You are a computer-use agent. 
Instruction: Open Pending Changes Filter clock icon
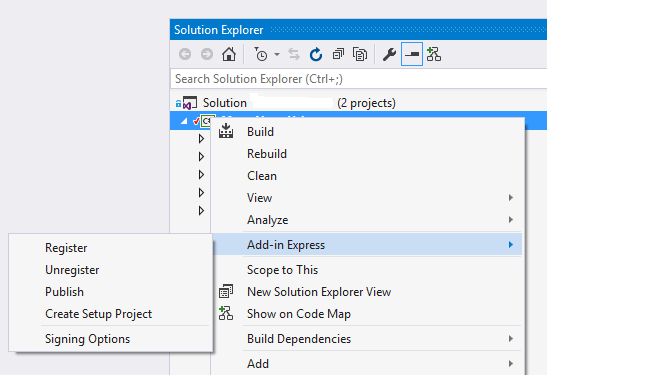[261, 54]
